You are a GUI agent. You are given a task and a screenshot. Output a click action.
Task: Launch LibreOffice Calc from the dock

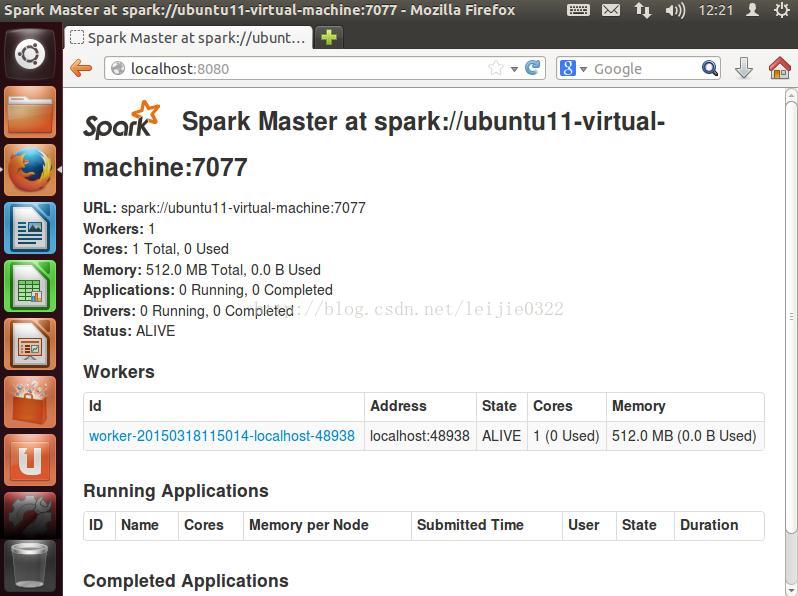pos(30,286)
